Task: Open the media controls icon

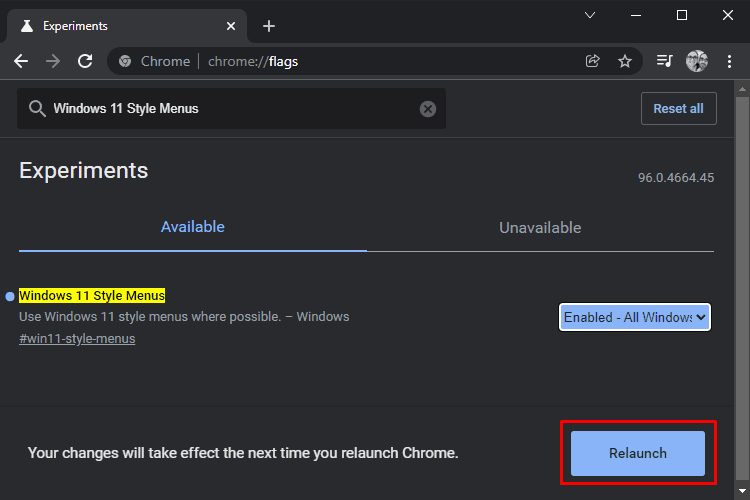Action: (x=664, y=61)
